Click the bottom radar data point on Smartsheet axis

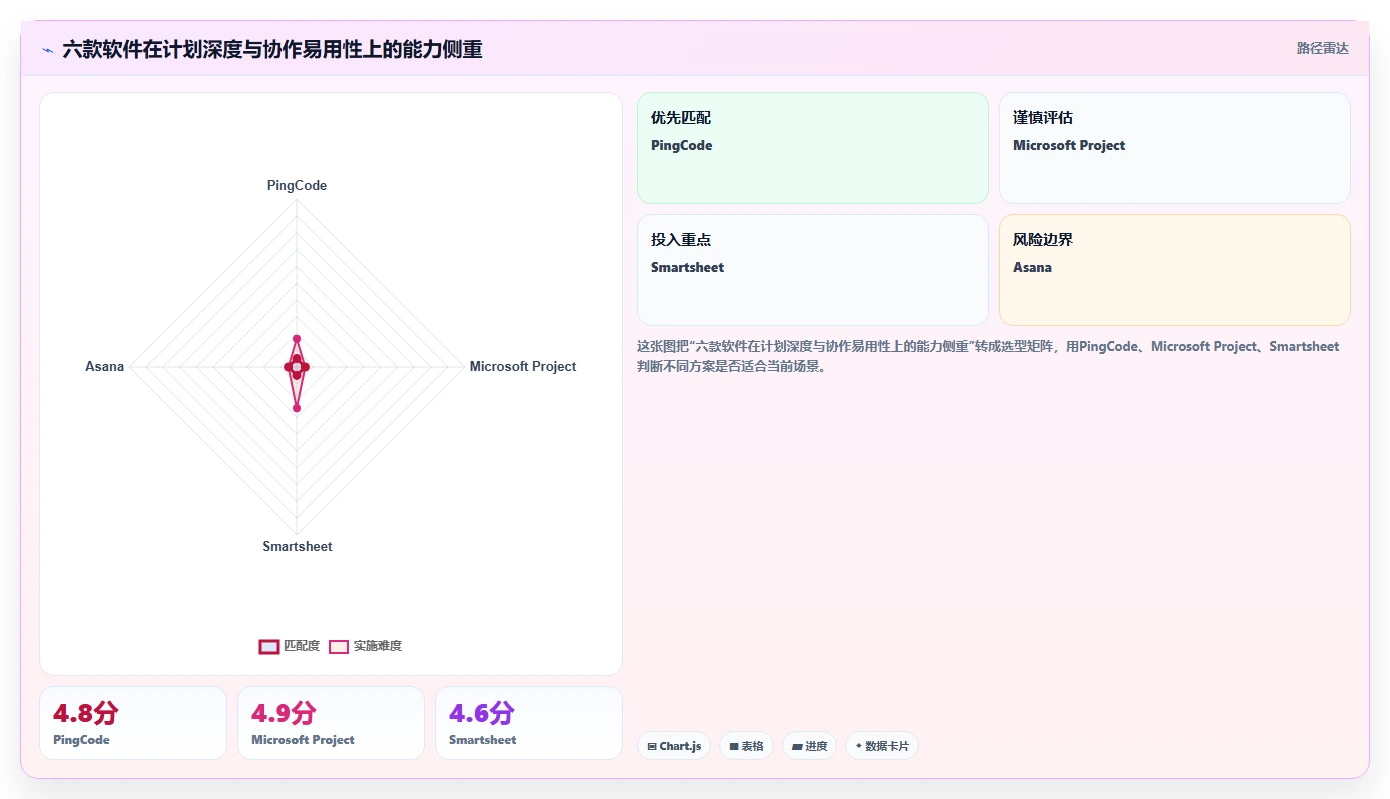pos(297,408)
